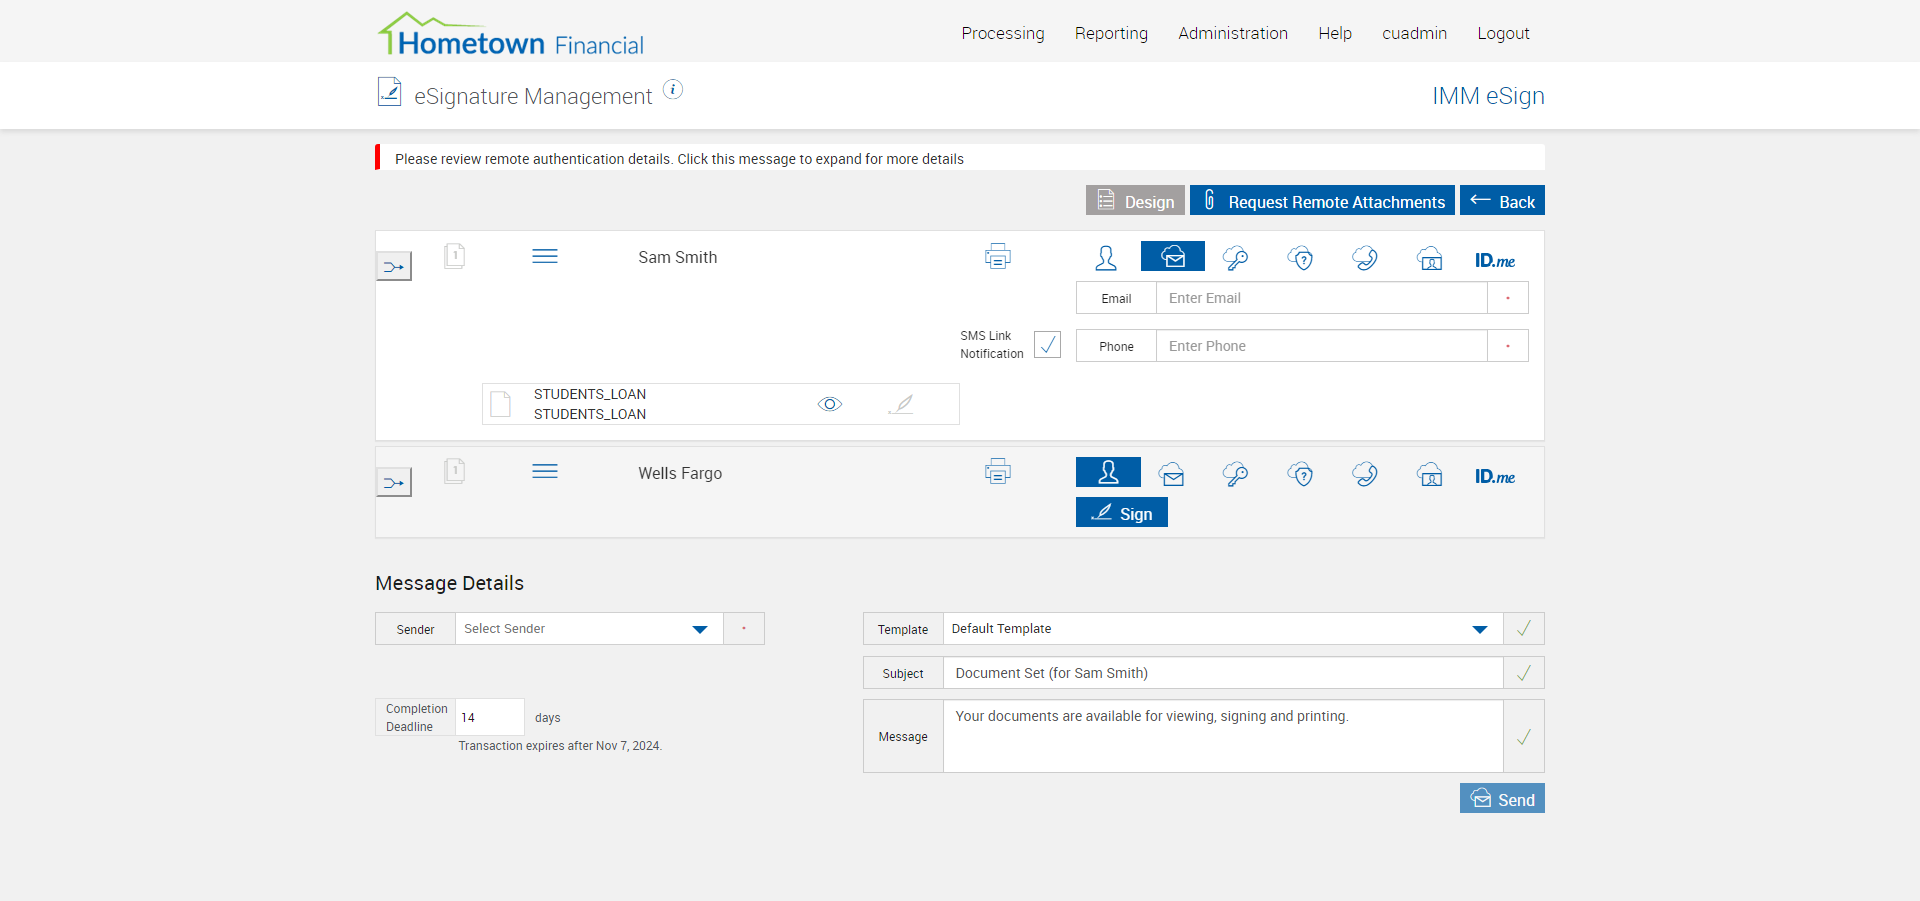Open Administration menu
This screenshot has height=901, width=1920.
(x=1233, y=33)
